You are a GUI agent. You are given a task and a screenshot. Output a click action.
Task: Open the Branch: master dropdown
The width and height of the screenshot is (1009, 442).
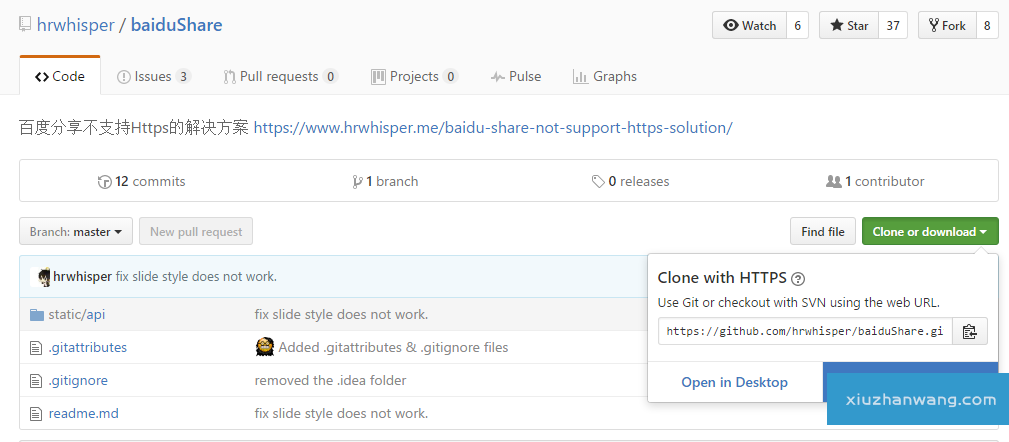point(76,232)
